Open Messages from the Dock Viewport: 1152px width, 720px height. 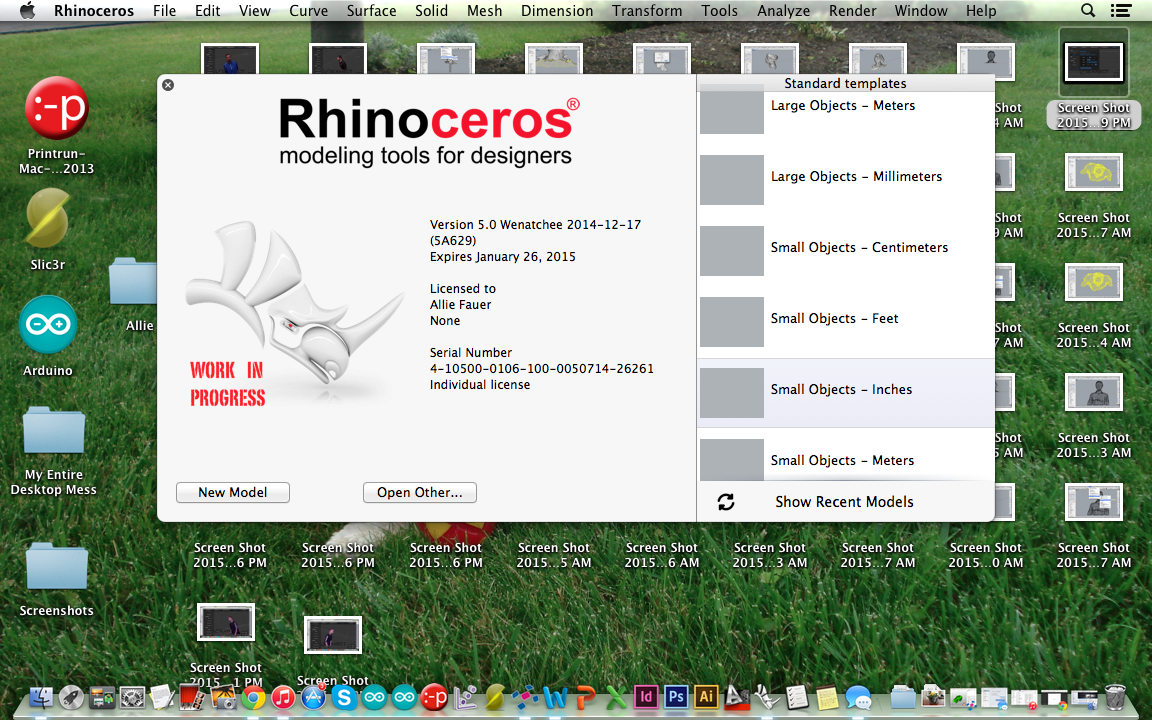pos(858,698)
